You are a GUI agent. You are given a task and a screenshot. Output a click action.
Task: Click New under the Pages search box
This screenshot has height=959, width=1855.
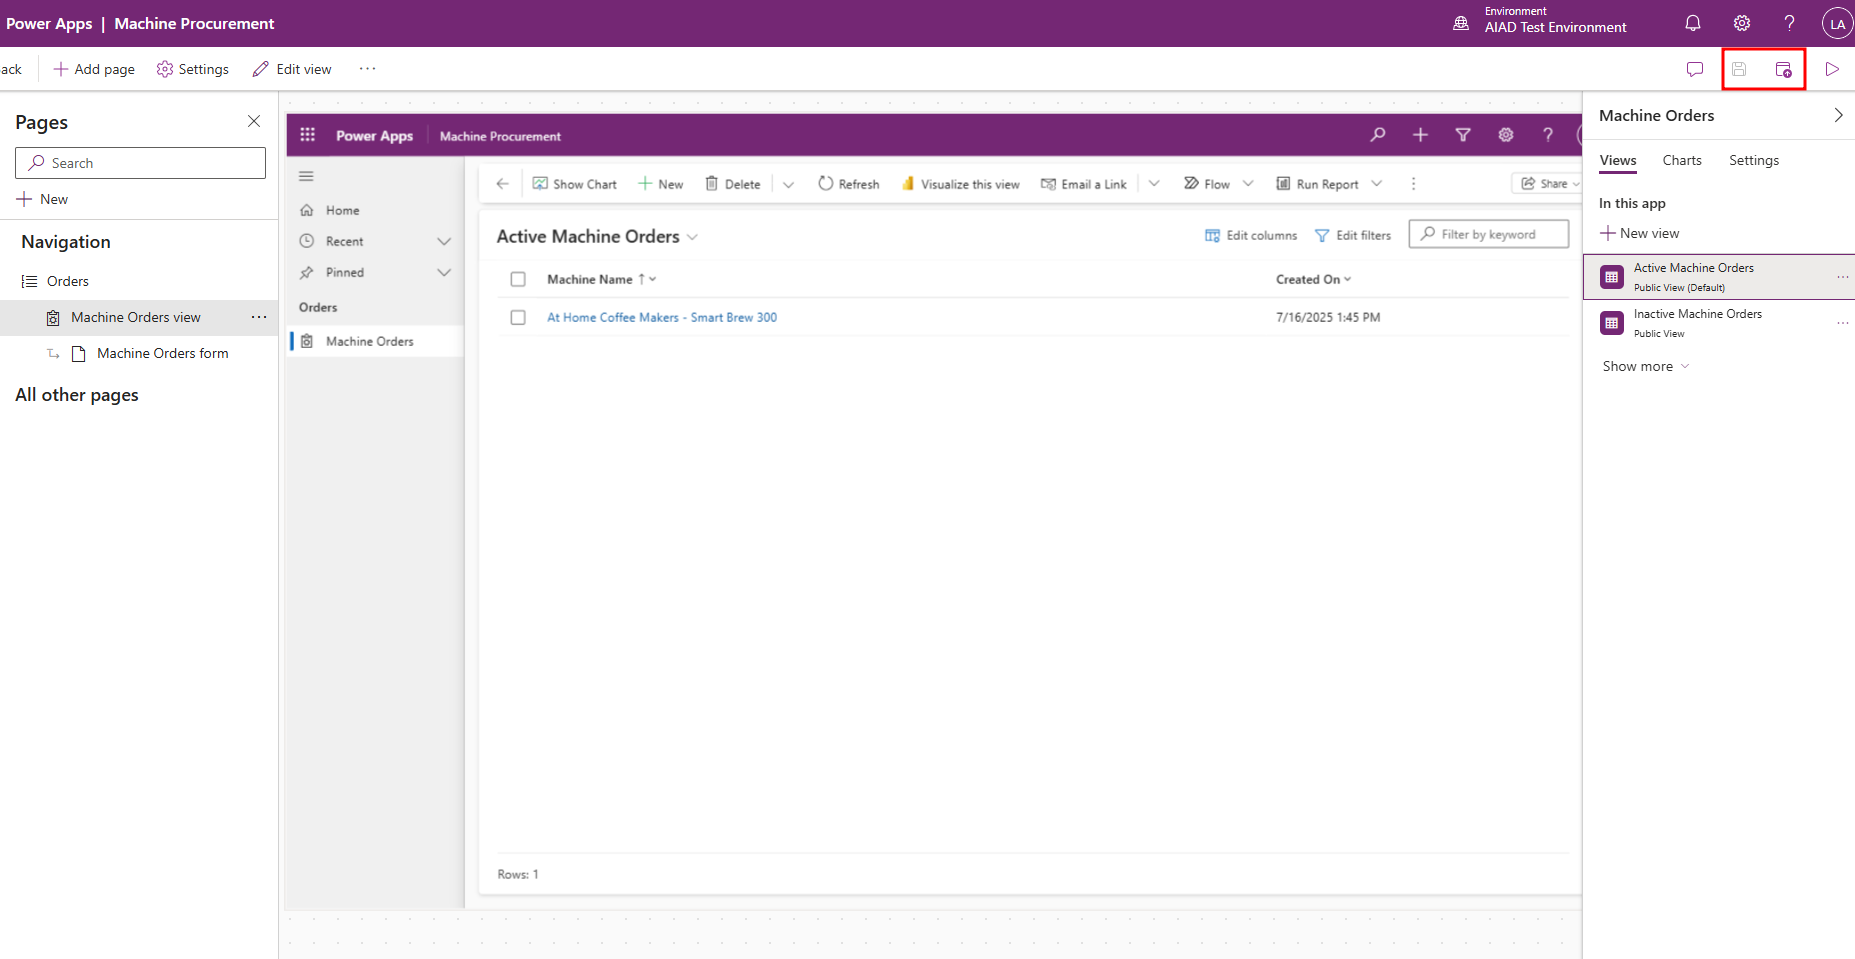(x=43, y=199)
